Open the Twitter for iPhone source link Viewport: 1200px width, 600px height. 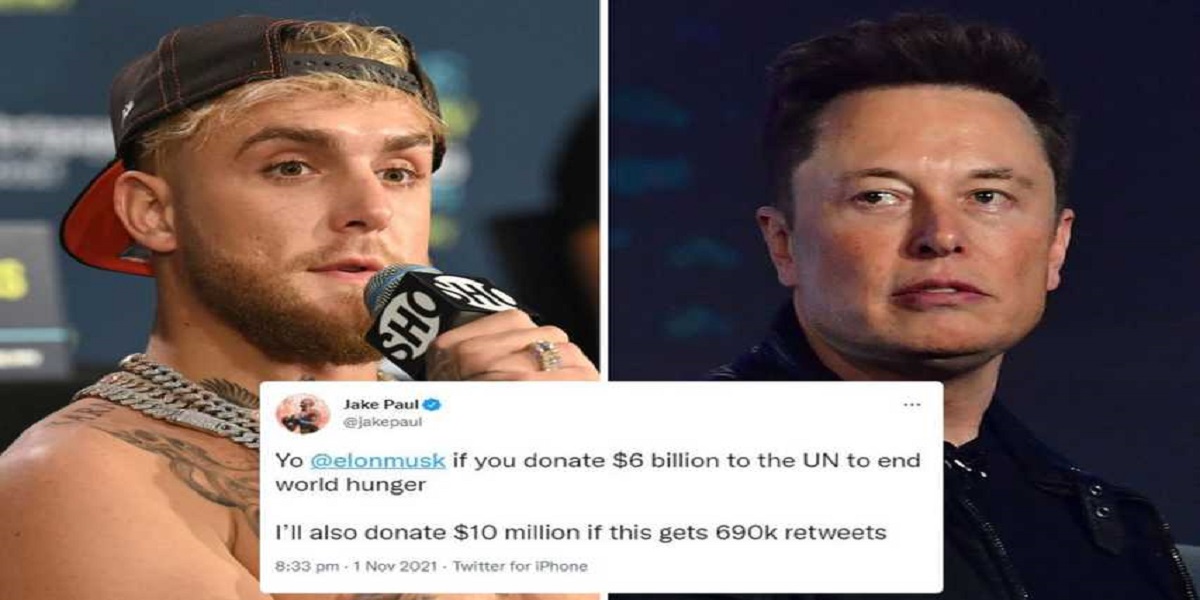[x=520, y=566]
